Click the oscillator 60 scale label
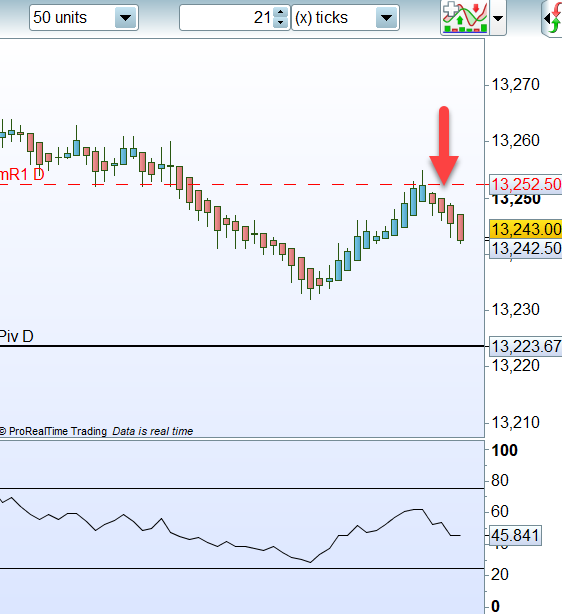This screenshot has width=562, height=614. [x=500, y=511]
